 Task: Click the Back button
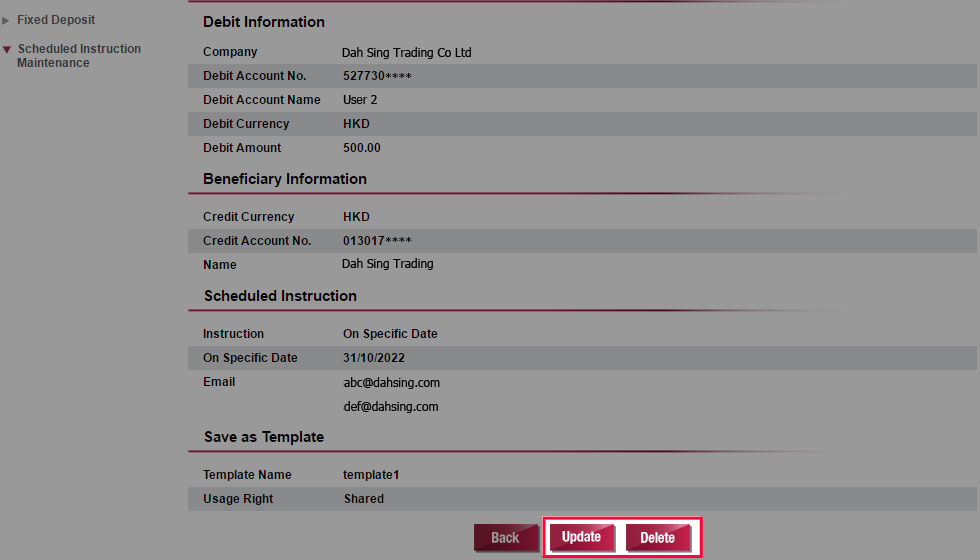[x=506, y=538]
